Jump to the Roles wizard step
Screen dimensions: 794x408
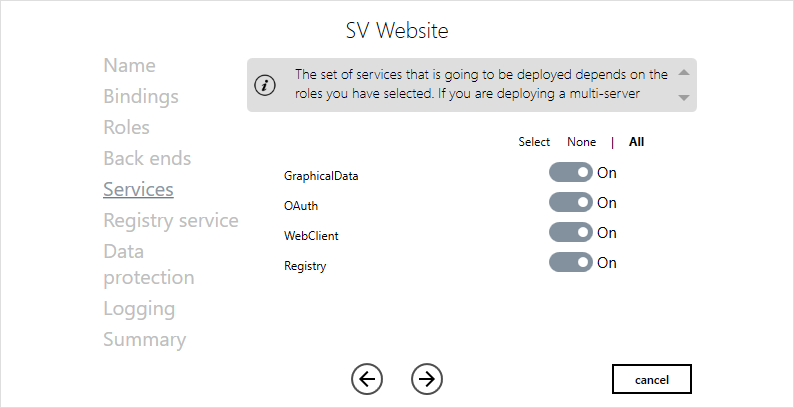[x=126, y=128]
